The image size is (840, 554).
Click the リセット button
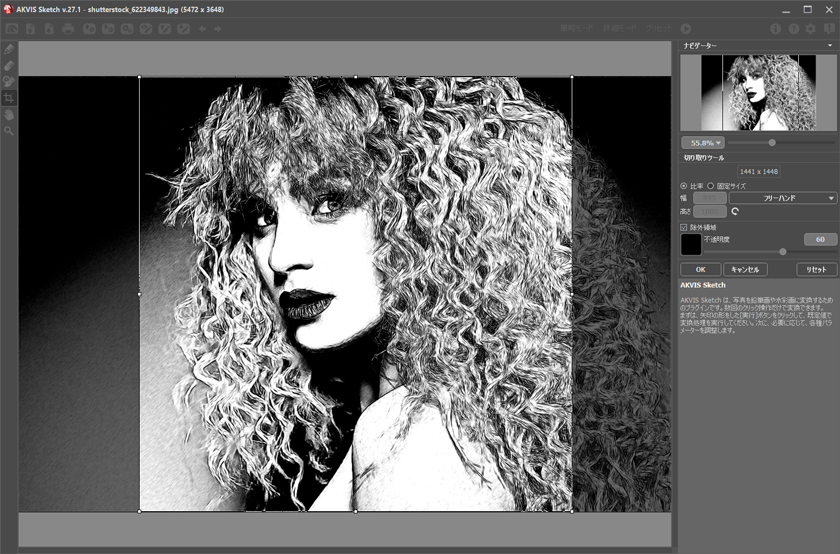pyautogui.click(x=817, y=269)
